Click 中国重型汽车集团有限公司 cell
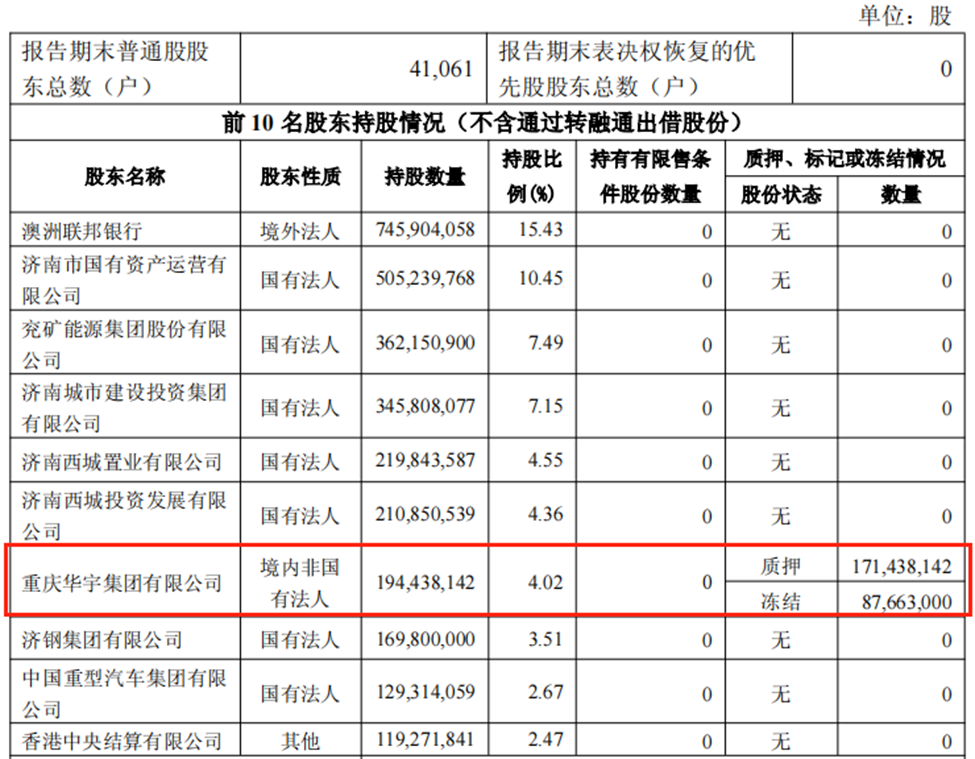This screenshot has height=759, width=975. click(x=124, y=693)
